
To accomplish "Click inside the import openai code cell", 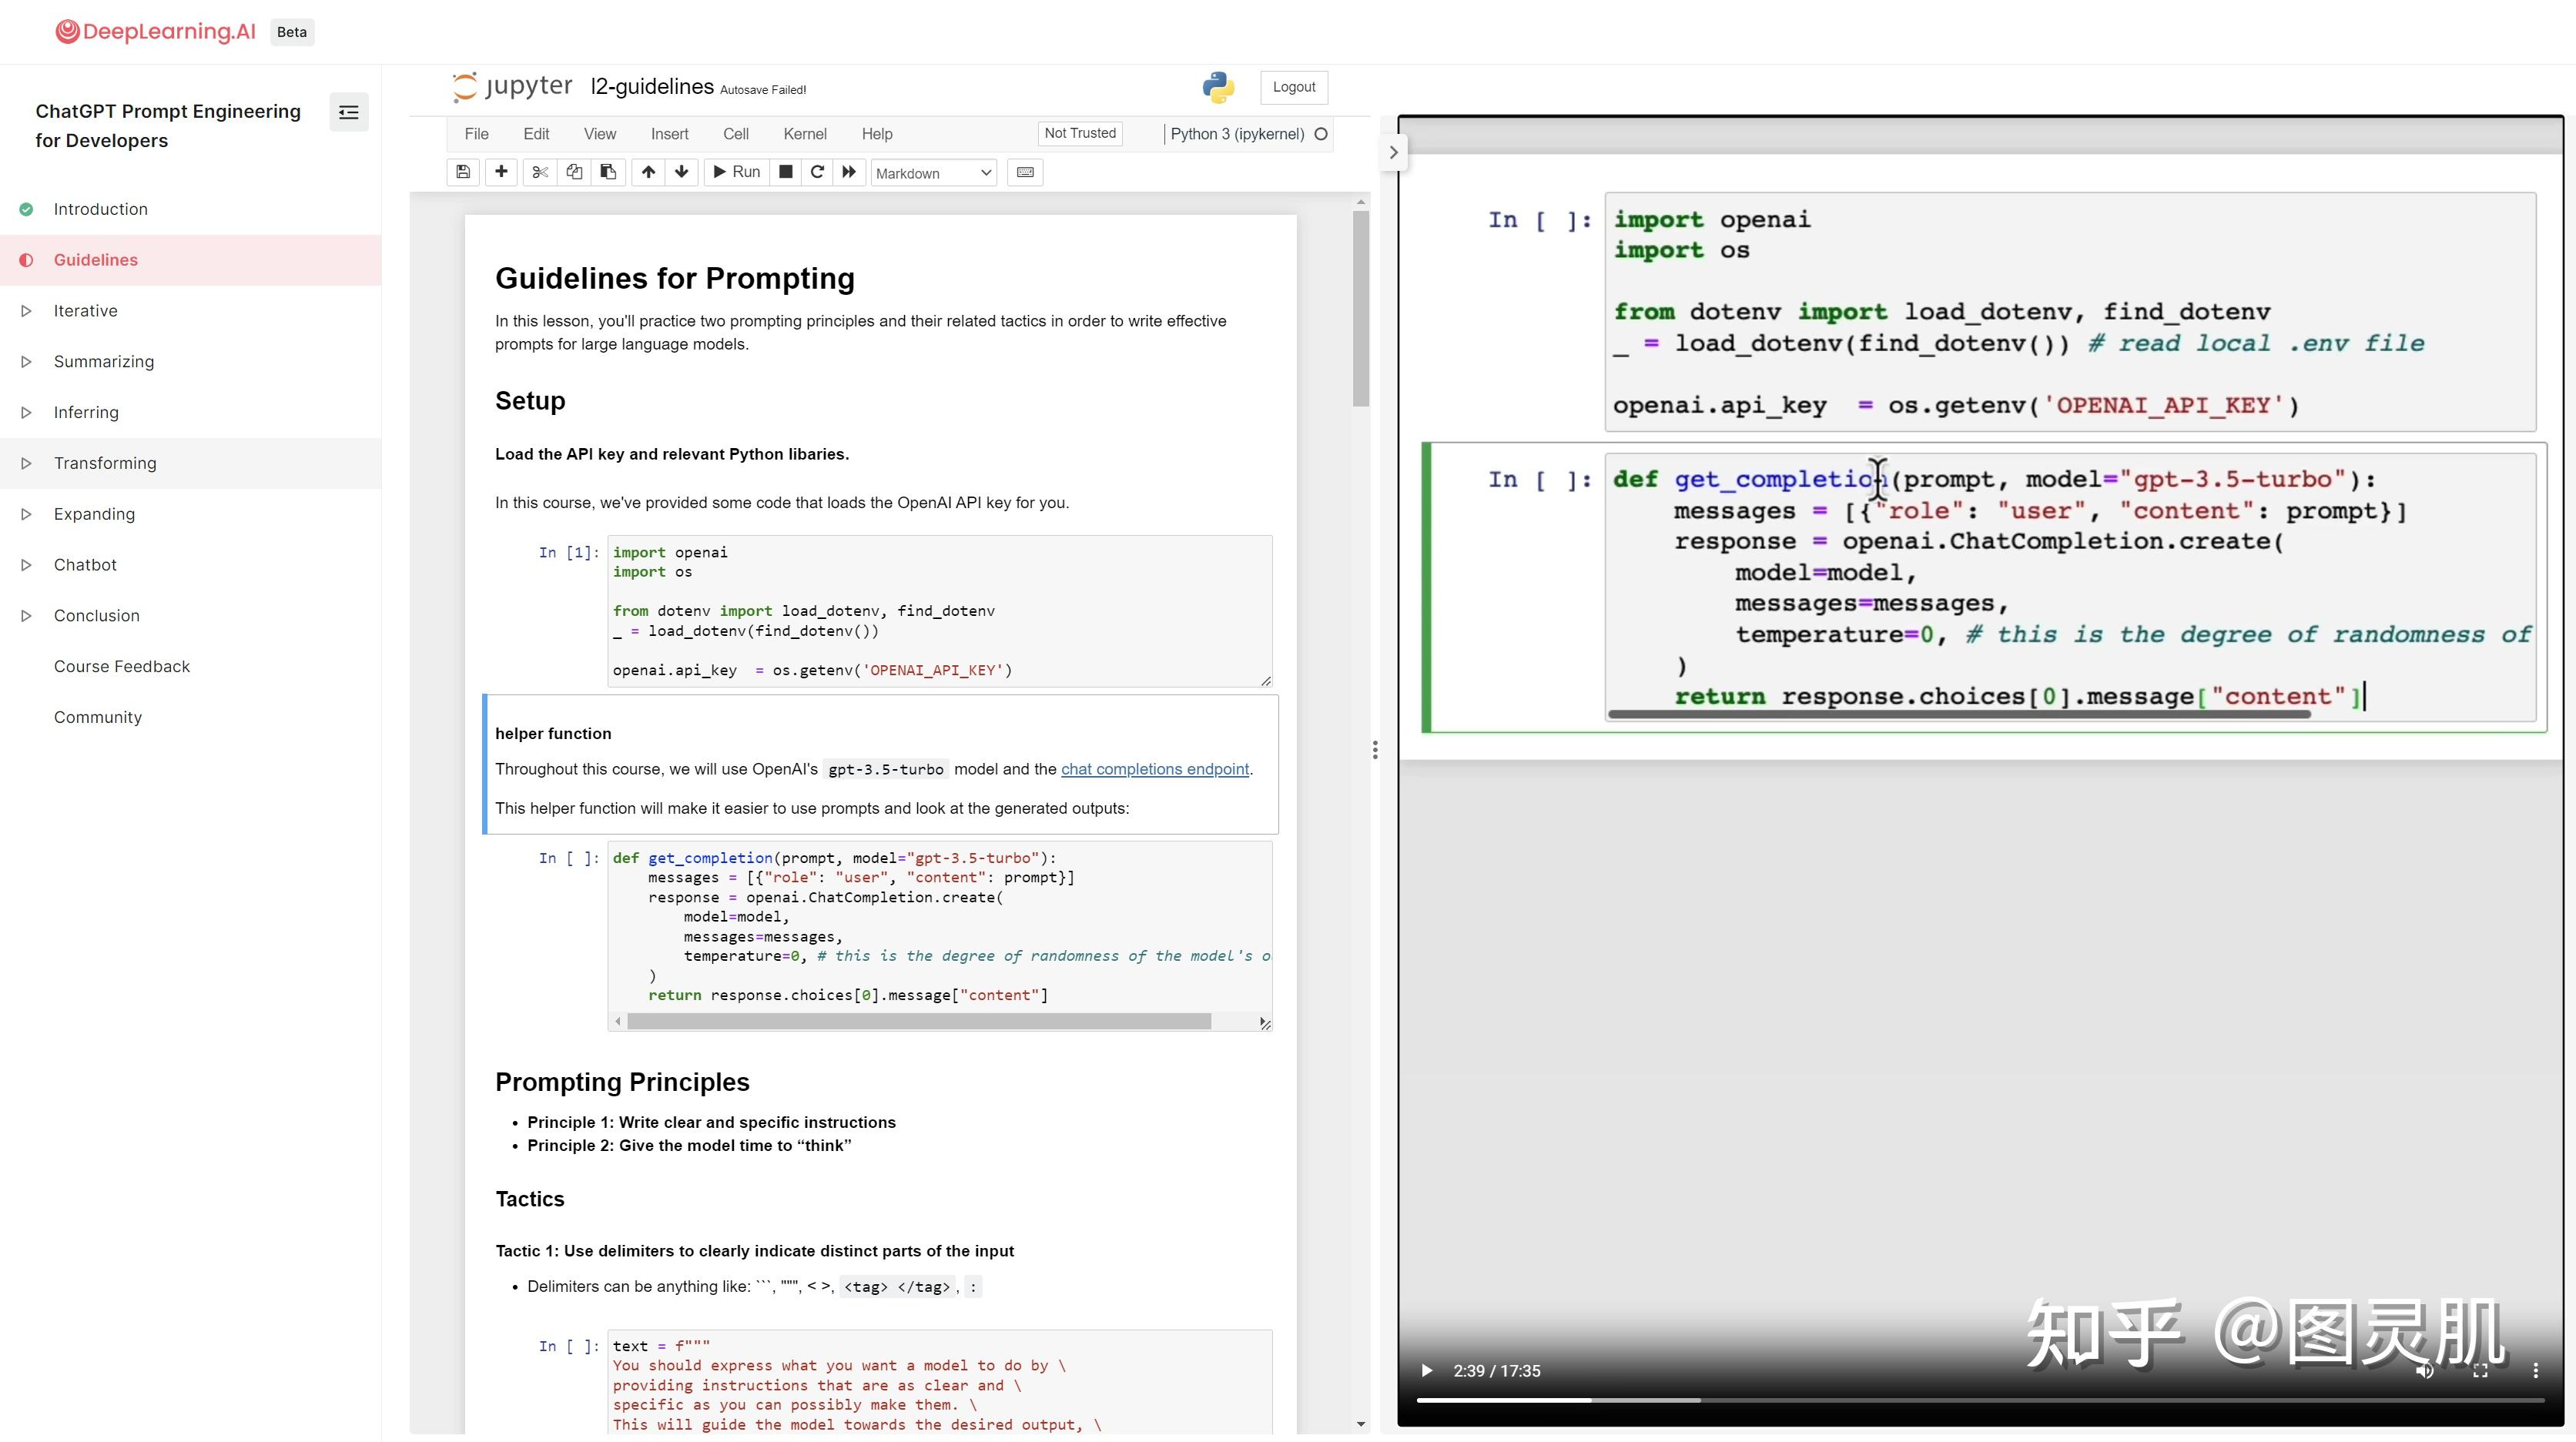I will (939, 611).
